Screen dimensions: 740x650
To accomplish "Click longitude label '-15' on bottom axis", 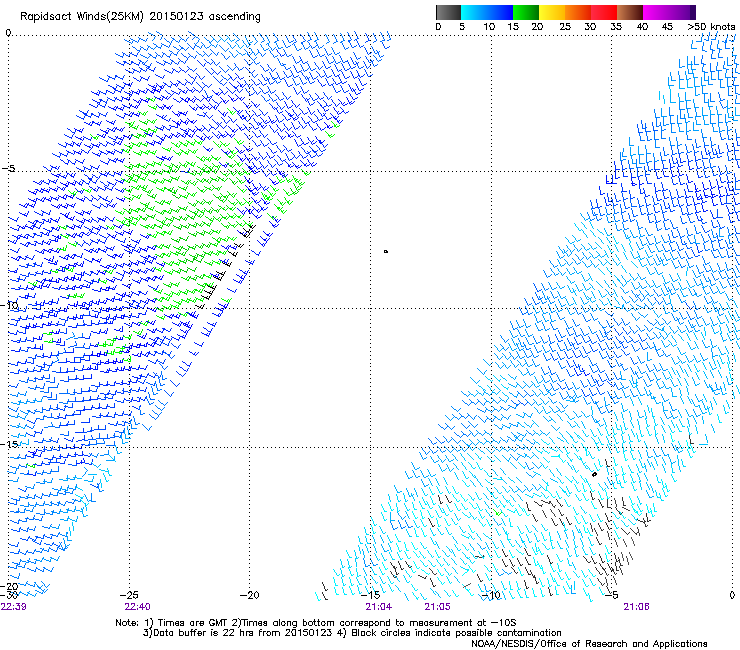I will click(x=372, y=595).
